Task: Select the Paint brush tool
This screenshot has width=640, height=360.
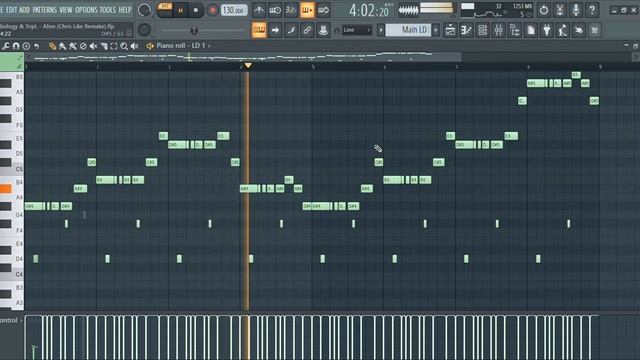Action: [x=62, y=46]
